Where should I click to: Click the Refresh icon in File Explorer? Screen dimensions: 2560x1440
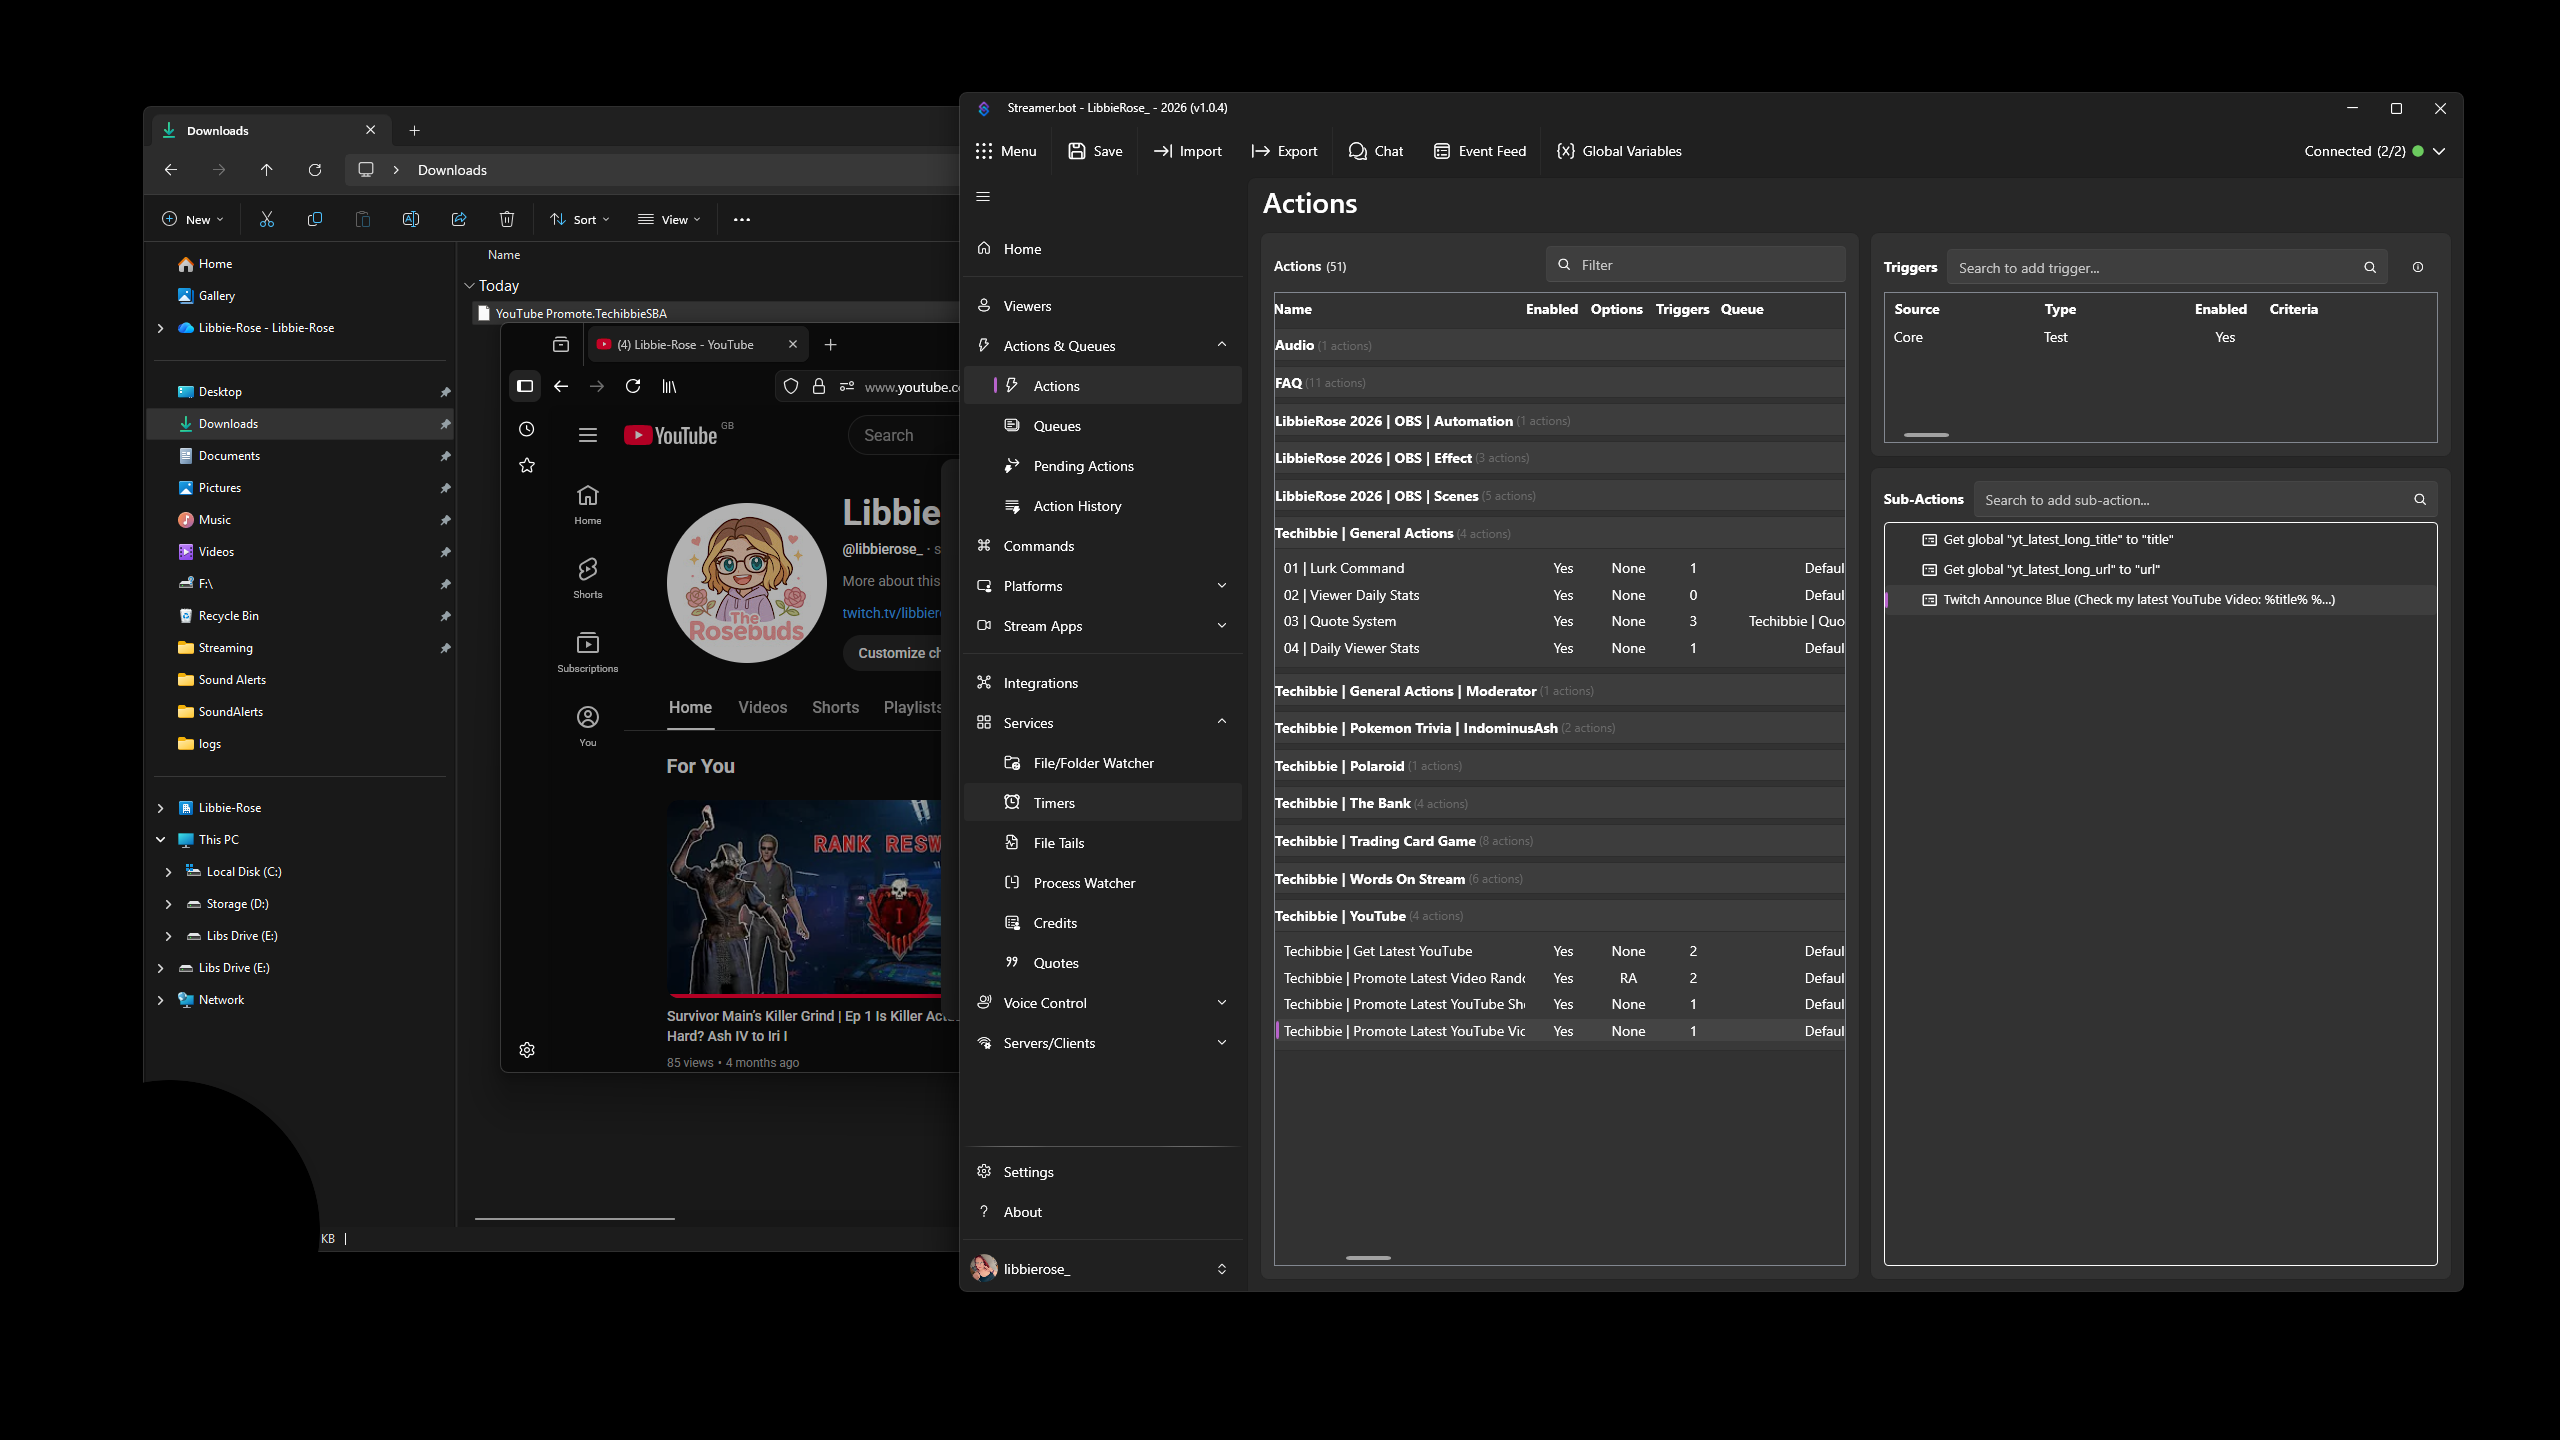[315, 170]
